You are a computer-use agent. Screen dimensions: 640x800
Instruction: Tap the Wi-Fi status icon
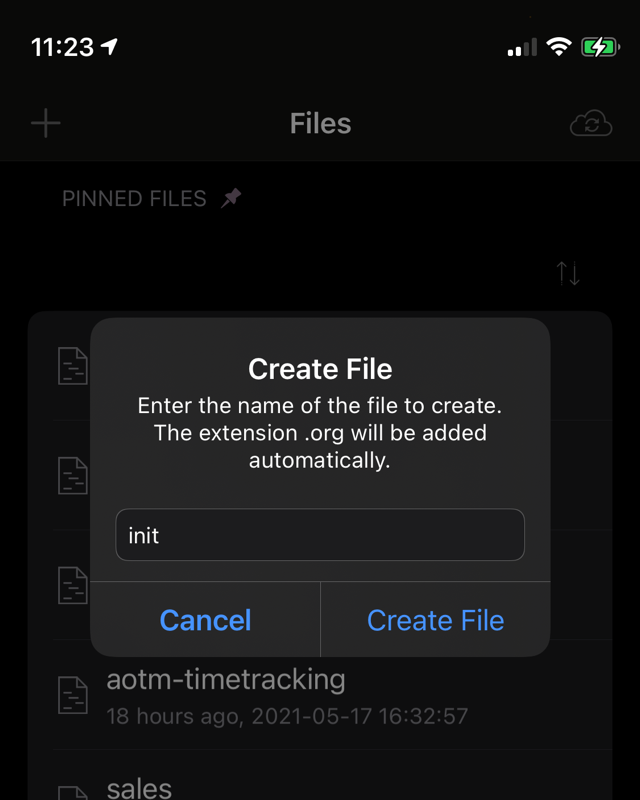click(558, 47)
